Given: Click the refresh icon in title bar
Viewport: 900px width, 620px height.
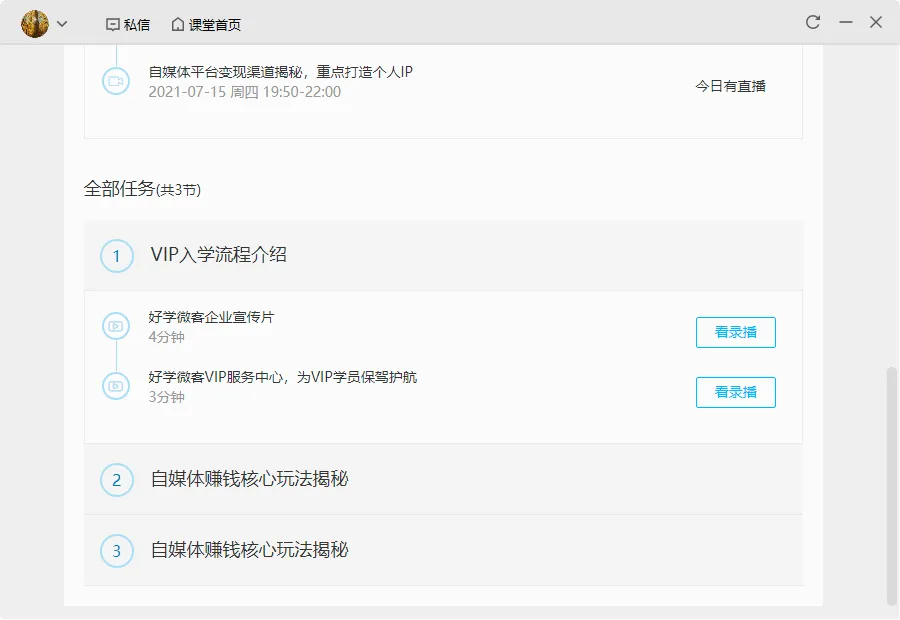Looking at the screenshot, I should point(813,22).
